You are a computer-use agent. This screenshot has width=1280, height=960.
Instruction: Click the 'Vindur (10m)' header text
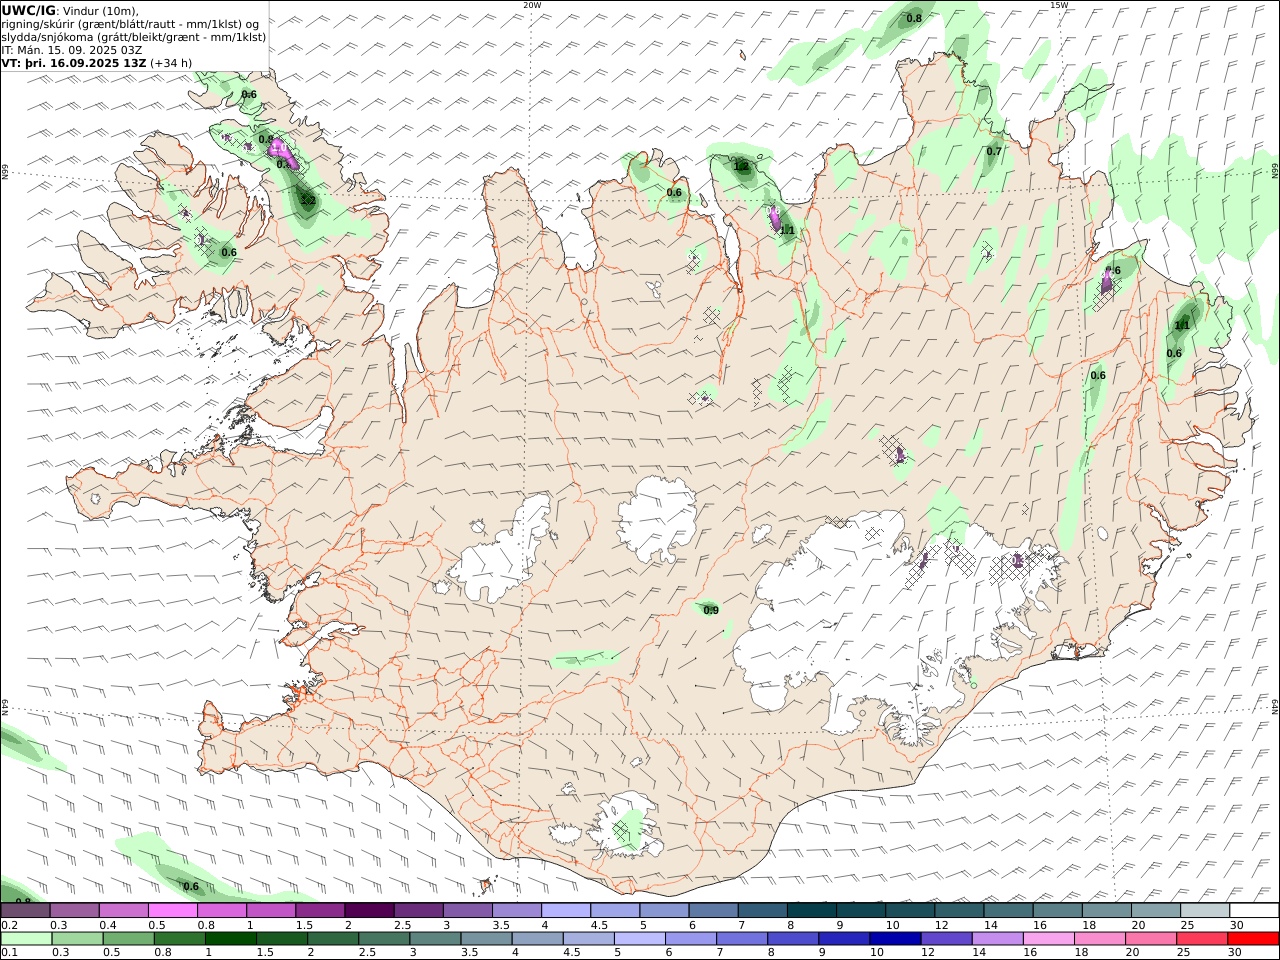(x=101, y=11)
